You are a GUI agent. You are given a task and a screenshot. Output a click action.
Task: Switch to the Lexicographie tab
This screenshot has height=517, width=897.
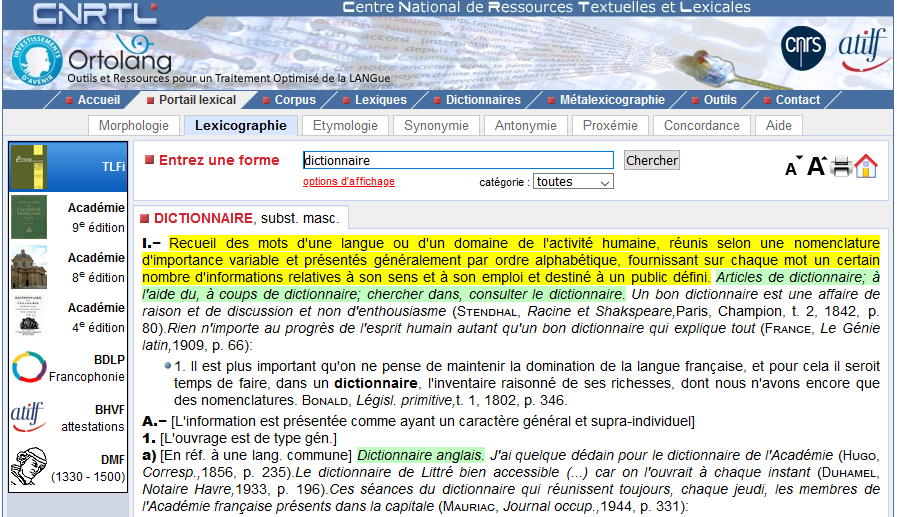[x=241, y=125]
